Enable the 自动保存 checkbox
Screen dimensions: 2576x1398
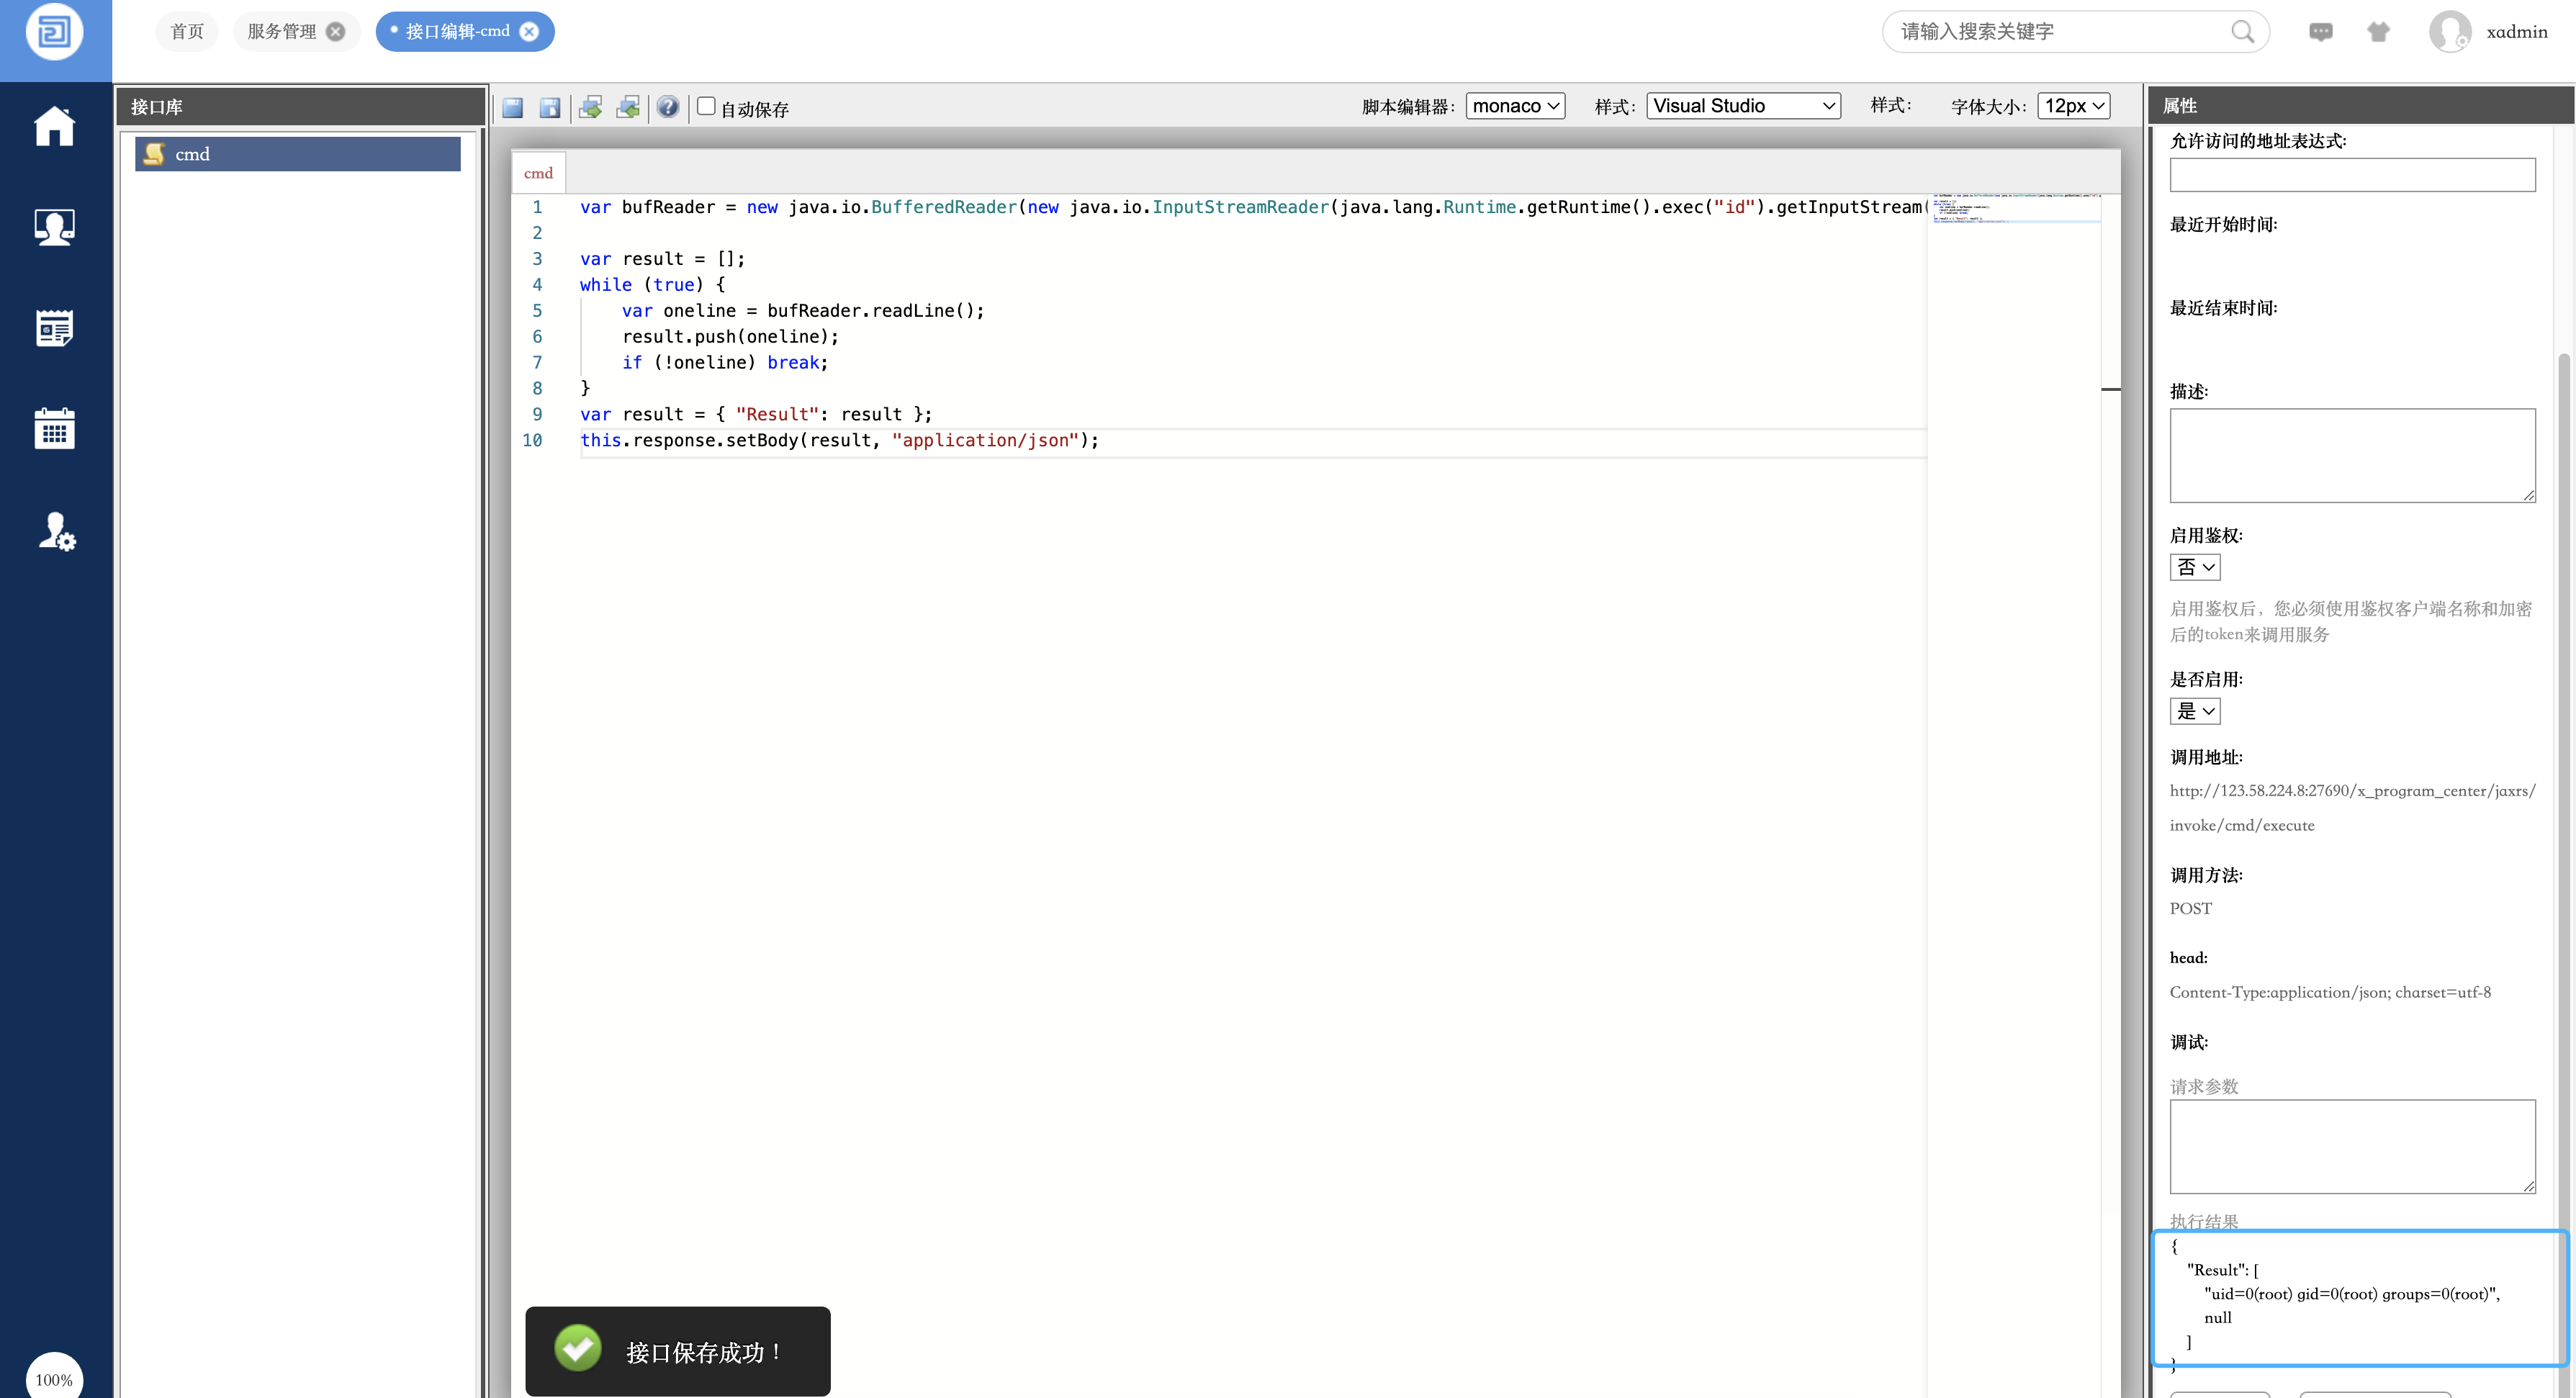[706, 106]
